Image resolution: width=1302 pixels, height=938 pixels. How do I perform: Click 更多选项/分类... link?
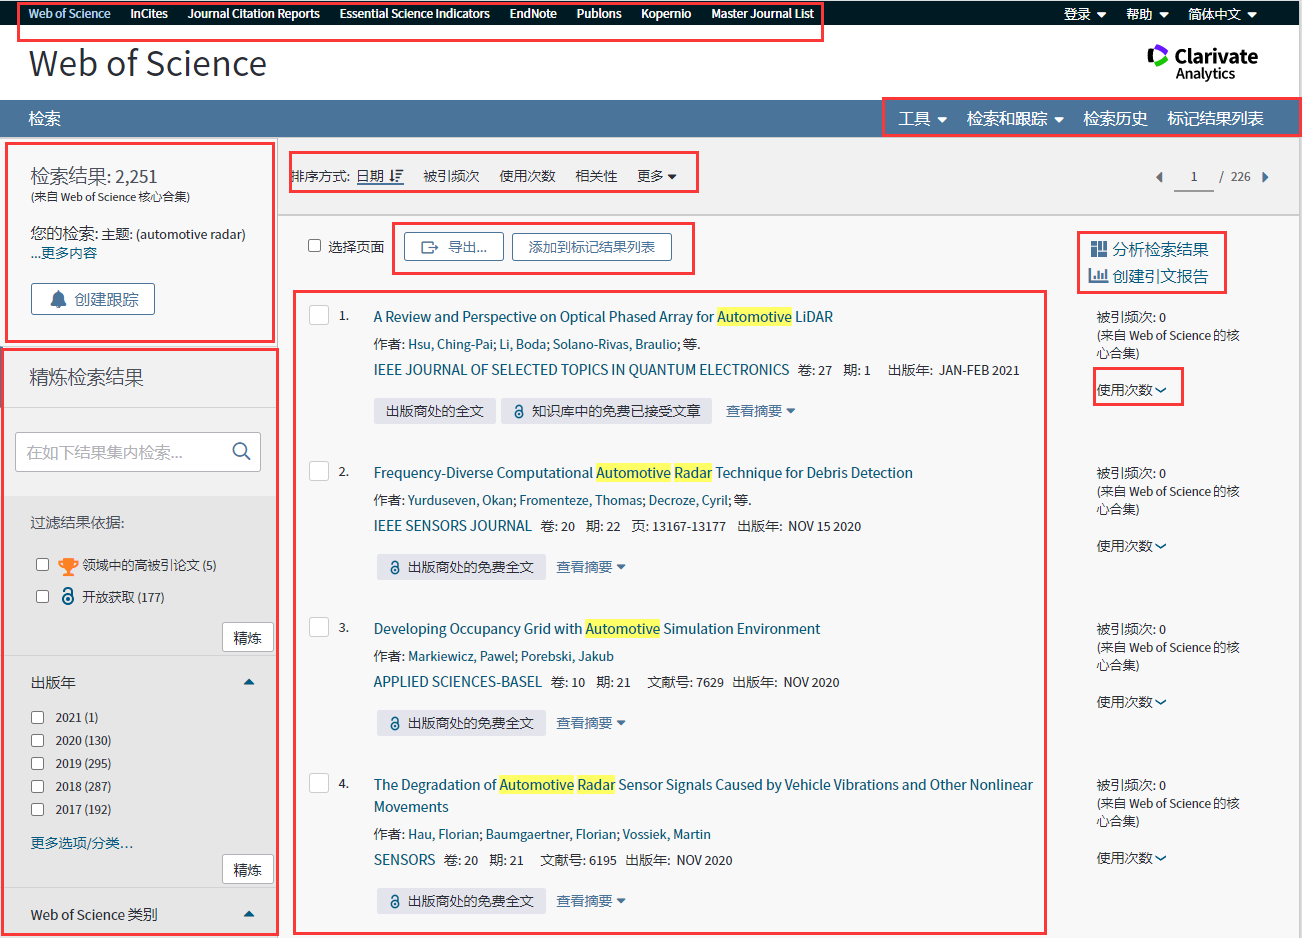tap(82, 843)
